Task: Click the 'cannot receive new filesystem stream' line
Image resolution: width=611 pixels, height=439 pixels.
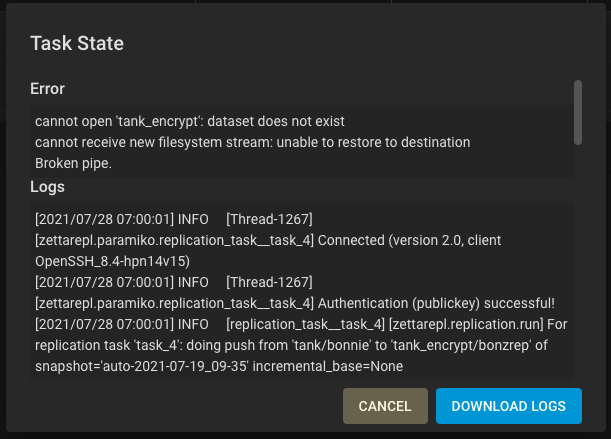Action: pyautogui.click(x=252, y=142)
